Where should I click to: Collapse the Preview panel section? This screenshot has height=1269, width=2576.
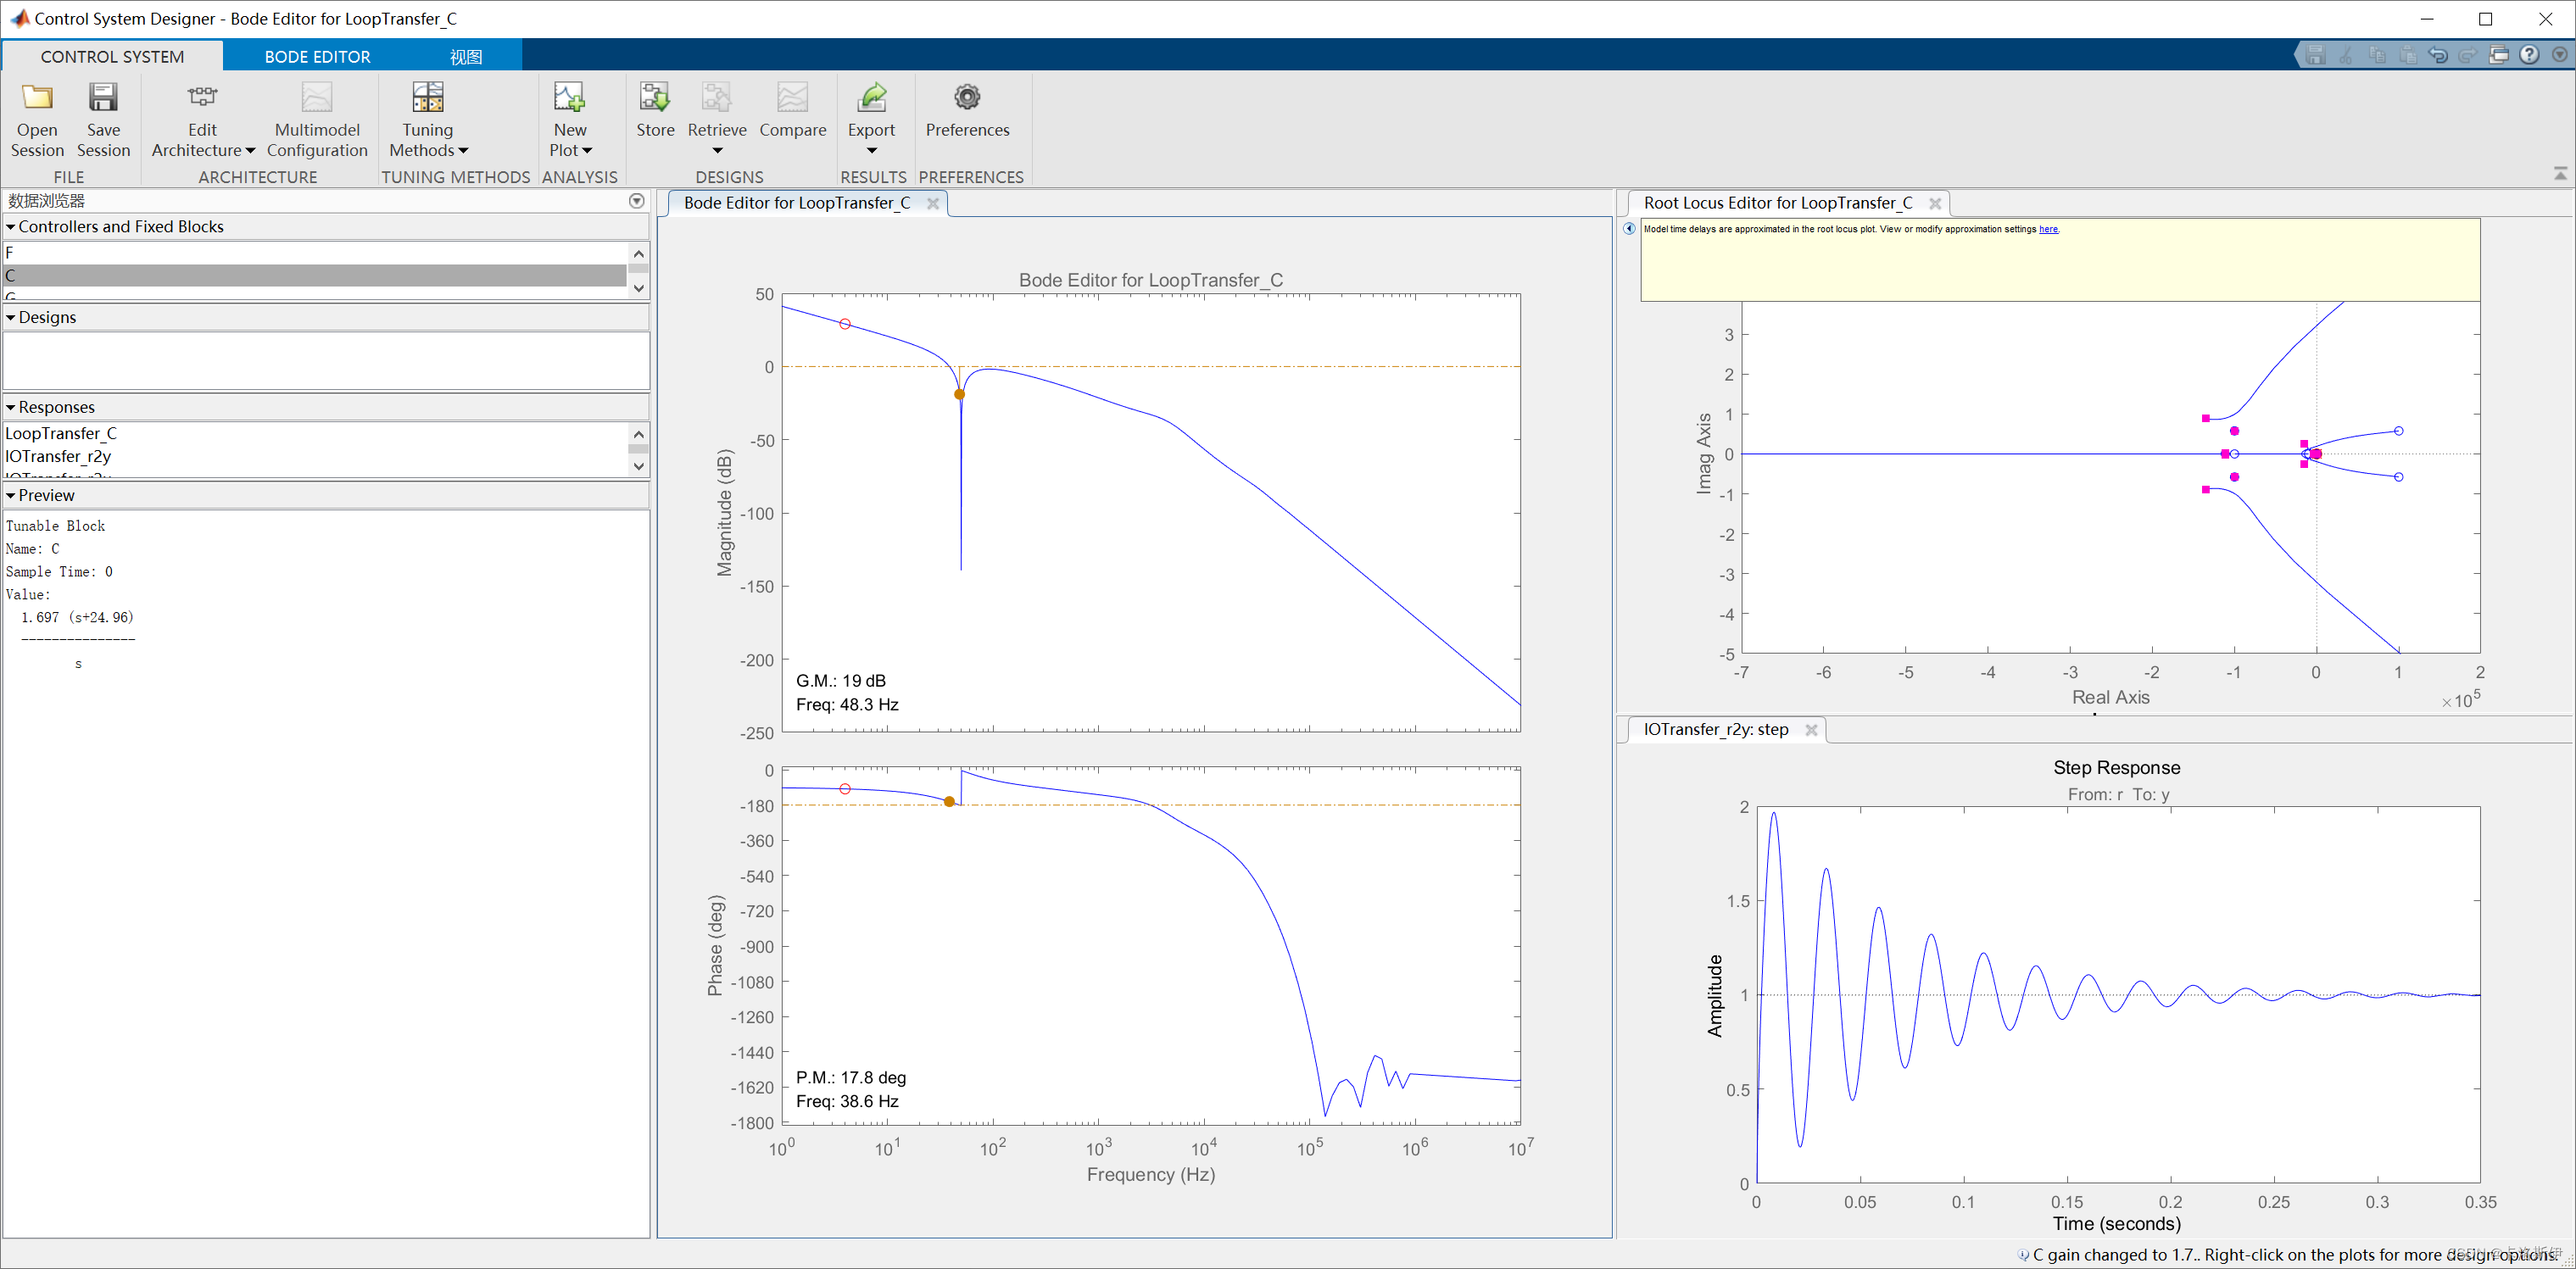point(11,495)
